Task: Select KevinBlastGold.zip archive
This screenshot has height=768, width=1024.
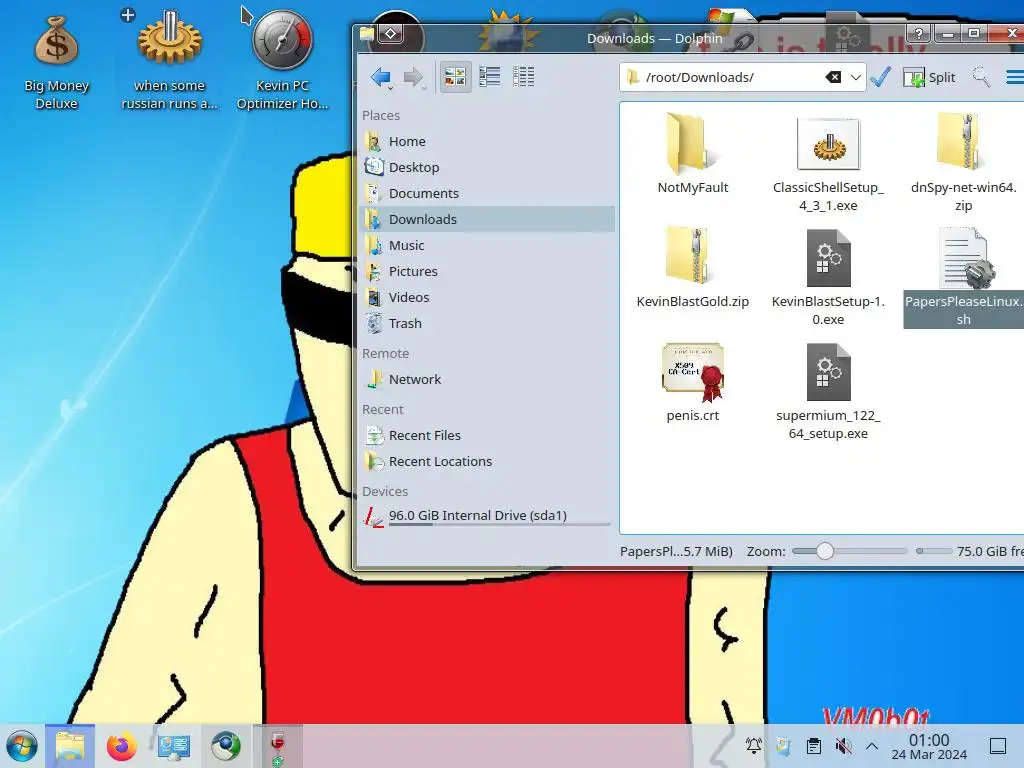Action: (692, 268)
